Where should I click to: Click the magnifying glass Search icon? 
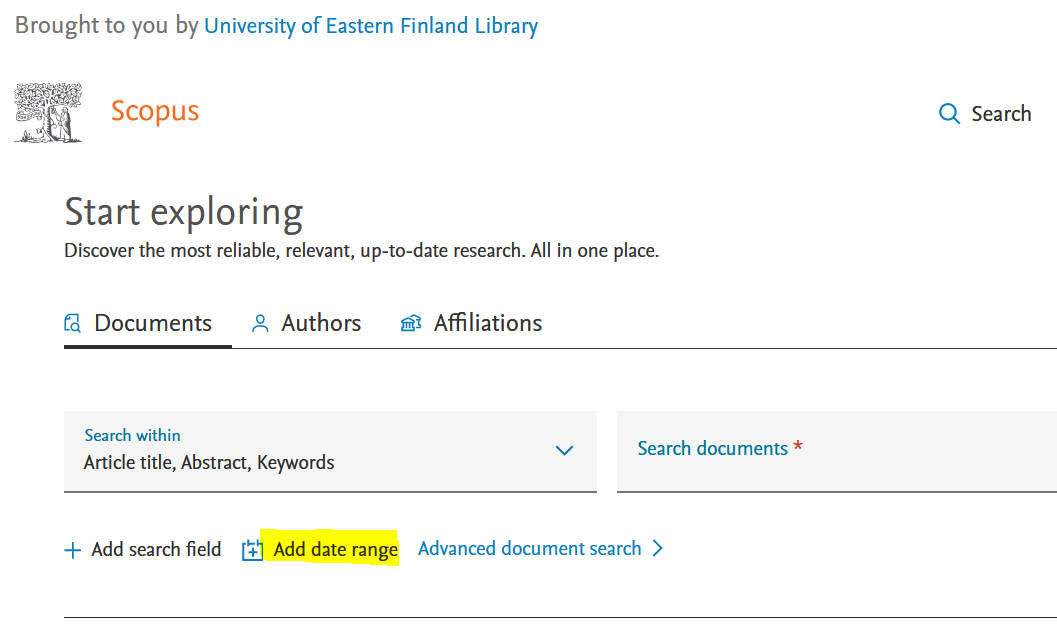(x=949, y=113)
